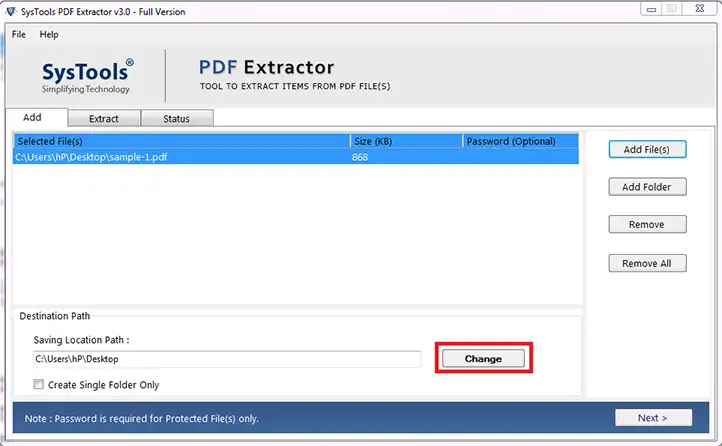Image resolution: width=722 pixels, height=446 pixels.
Task: Click Change to modify destination path
Action: pos(483,359)
